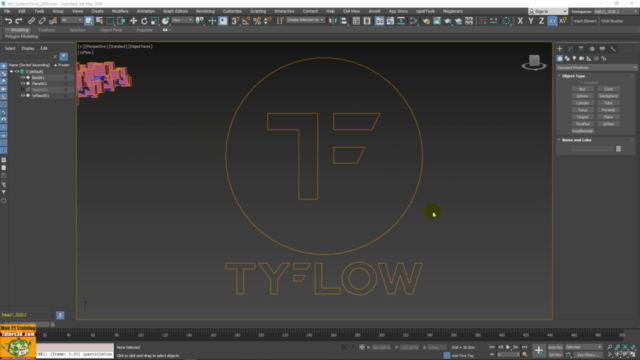640x360 pixels.
Task: Click the viewport ViewCube
Action: pyautogui.click(x=534, y=62)
